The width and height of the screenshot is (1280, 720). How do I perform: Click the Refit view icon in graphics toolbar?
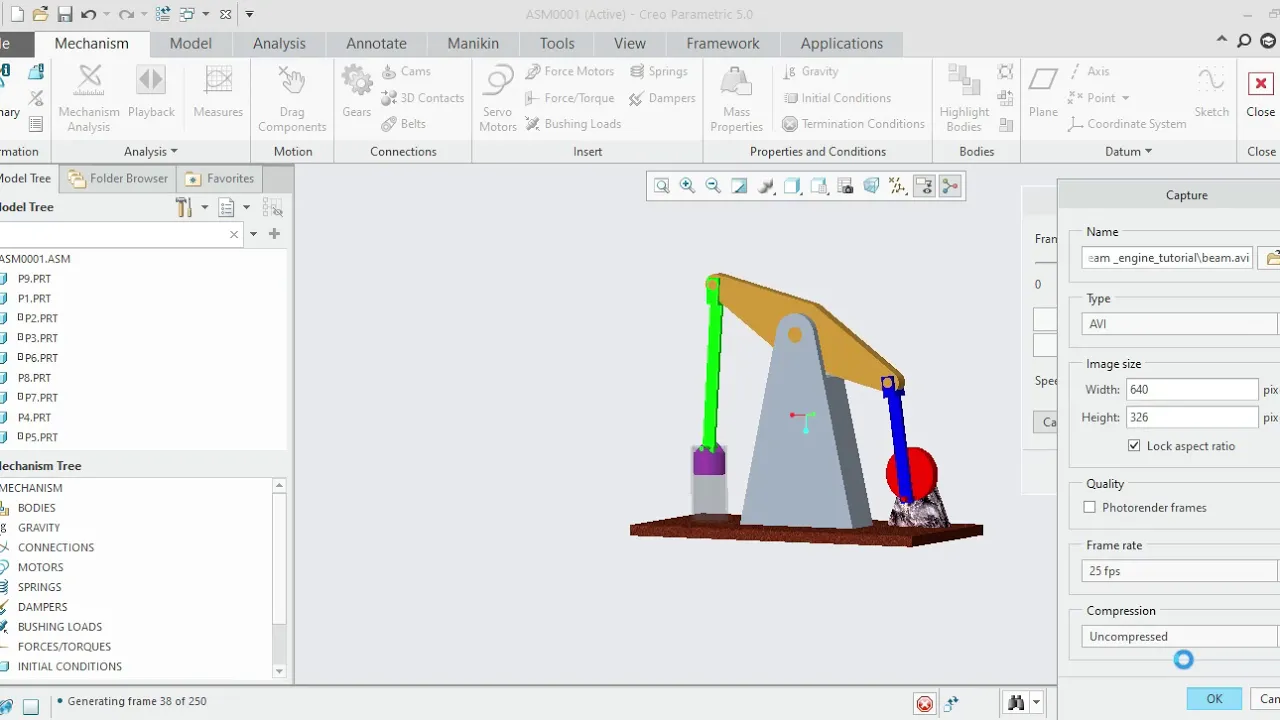point(662,186)
